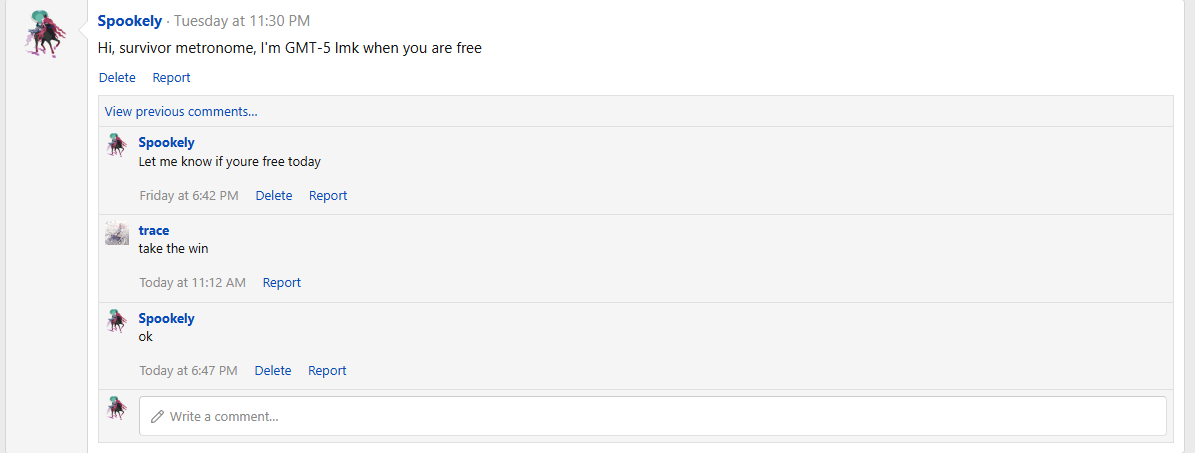Click Spookely's name above the "ok" comment
Viewport: 1195px width, 453px height.
tap(166, 318)
